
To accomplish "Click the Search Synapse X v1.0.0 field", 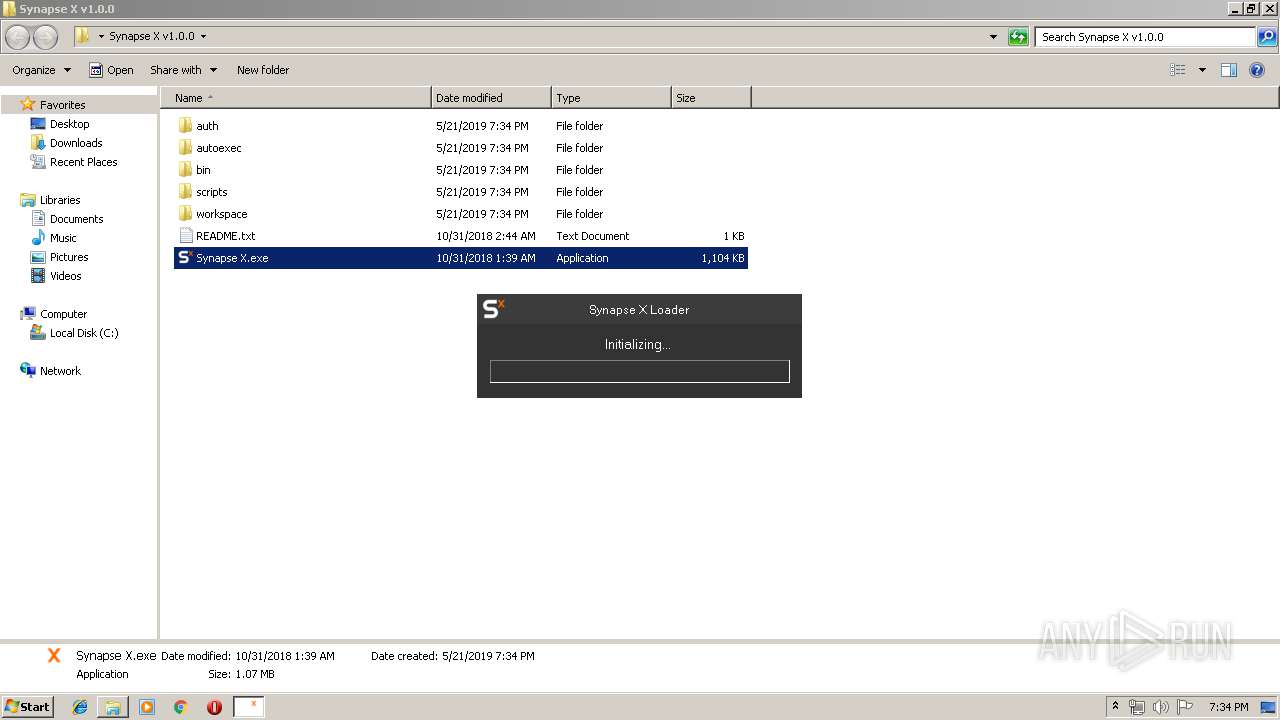I will click(1145, 37).
